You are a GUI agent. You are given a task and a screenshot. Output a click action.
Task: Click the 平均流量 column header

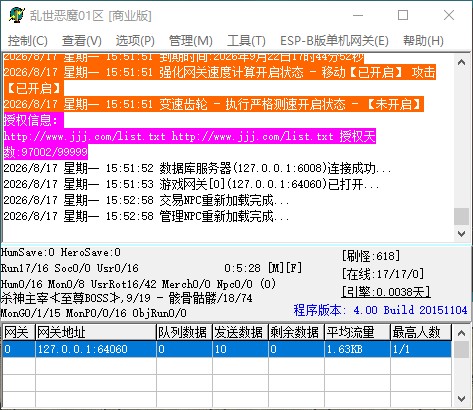[357, 332]
